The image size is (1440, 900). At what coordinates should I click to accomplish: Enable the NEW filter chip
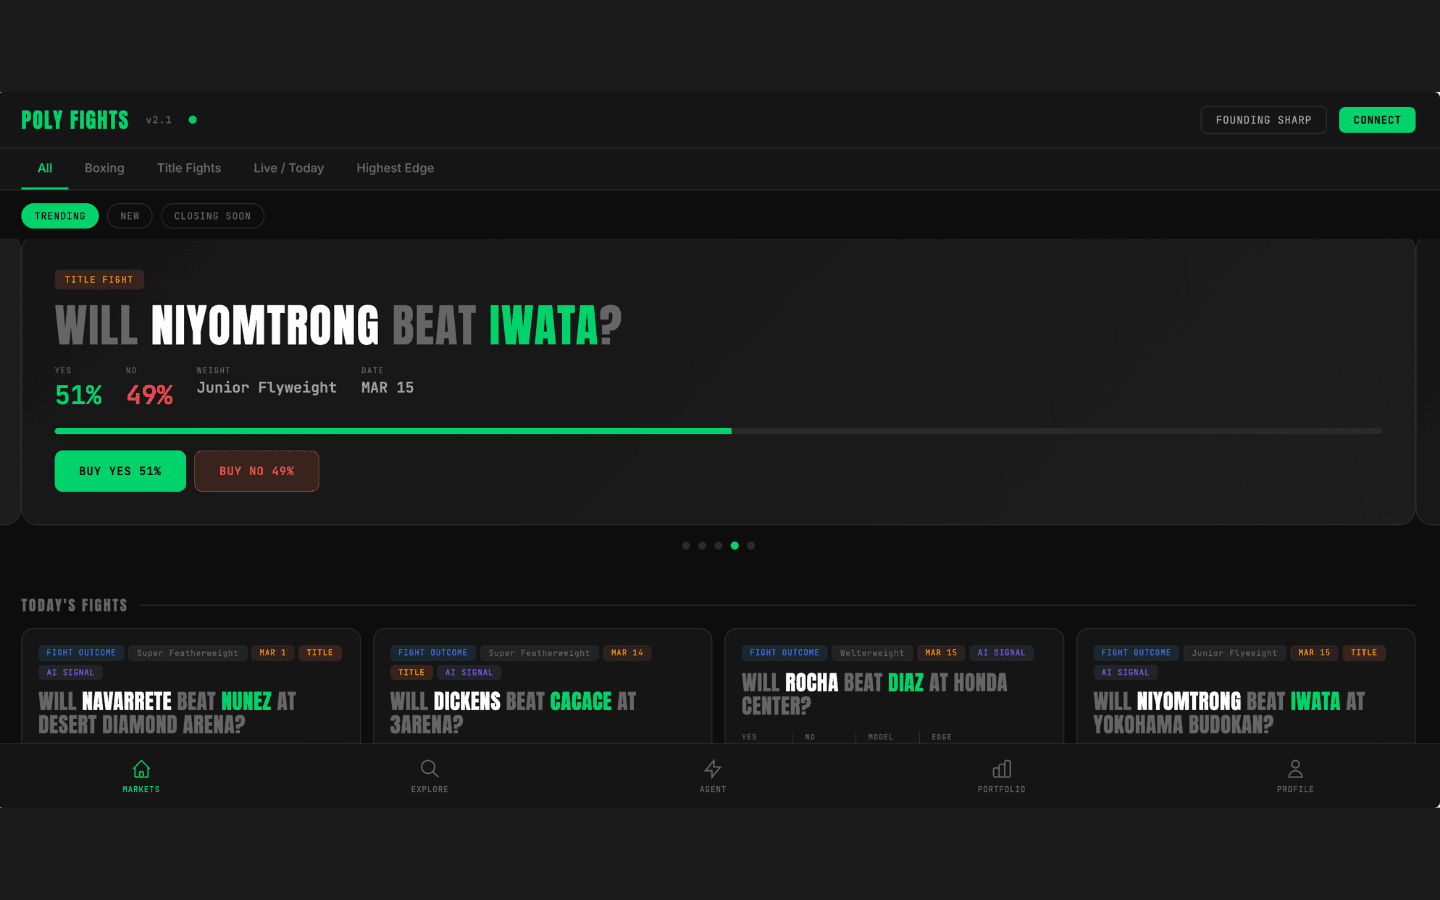129,215
